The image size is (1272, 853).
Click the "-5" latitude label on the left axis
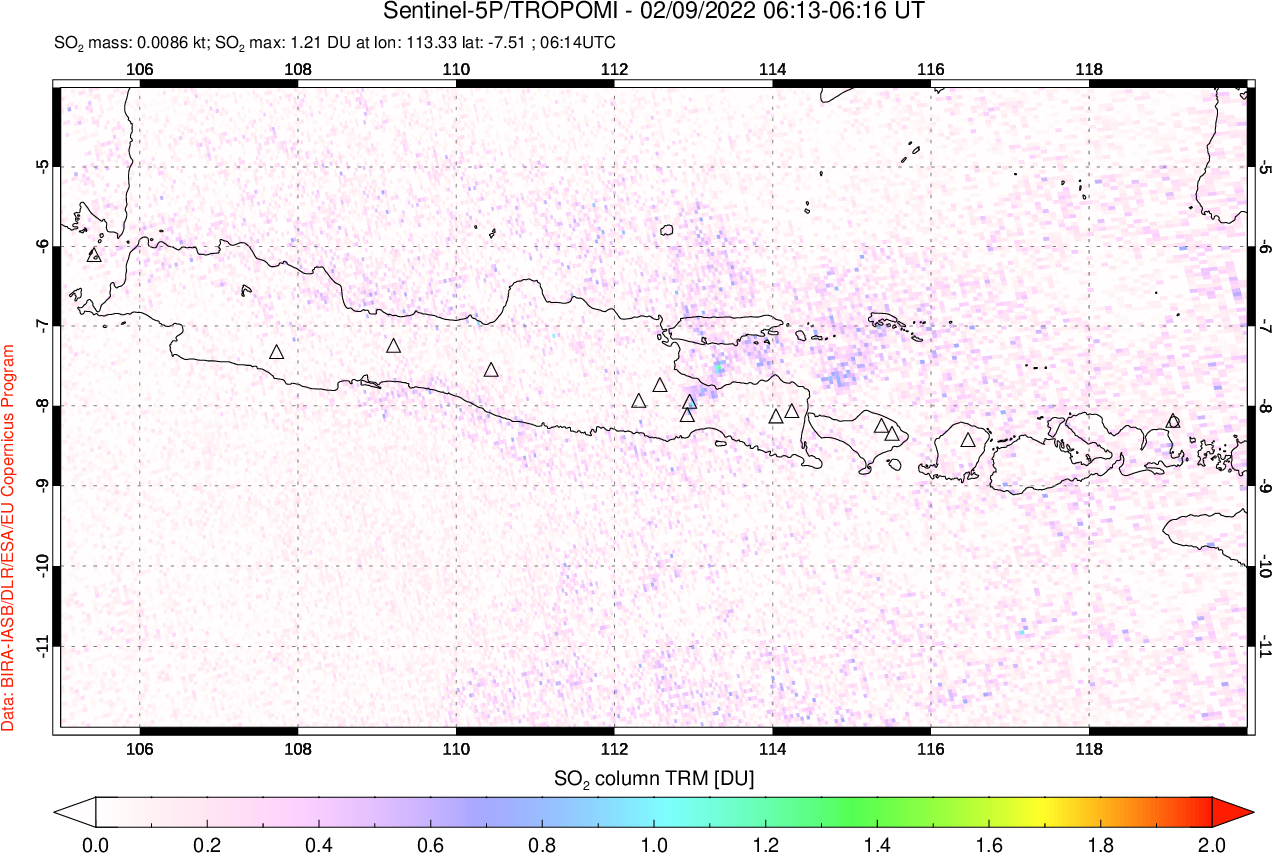tap(43, 165)
